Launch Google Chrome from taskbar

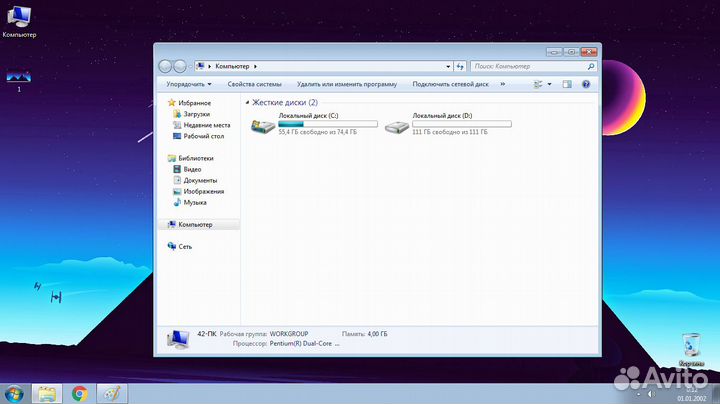[79, 393]
